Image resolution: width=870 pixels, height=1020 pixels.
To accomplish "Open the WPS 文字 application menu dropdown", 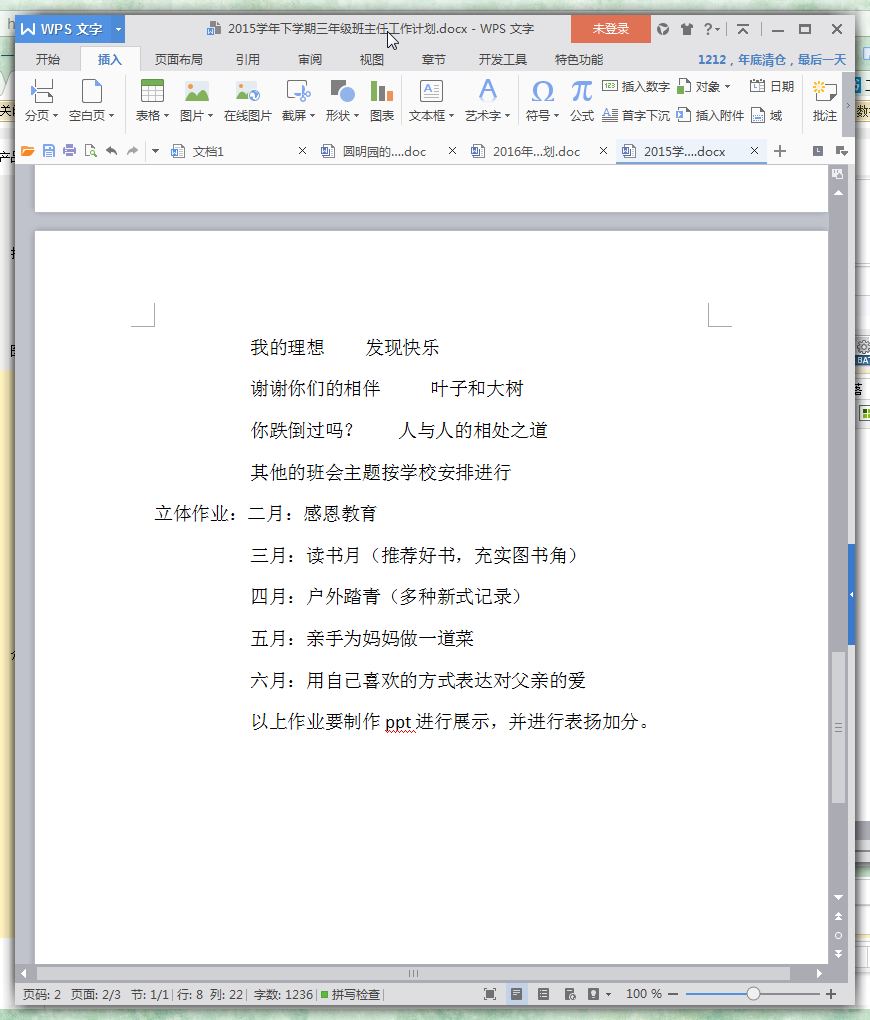I will (118, 29).
